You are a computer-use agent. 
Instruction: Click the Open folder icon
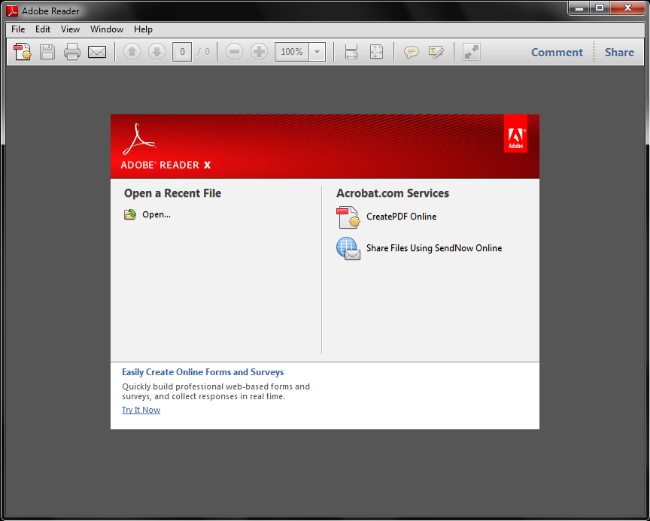pos(130,214)
